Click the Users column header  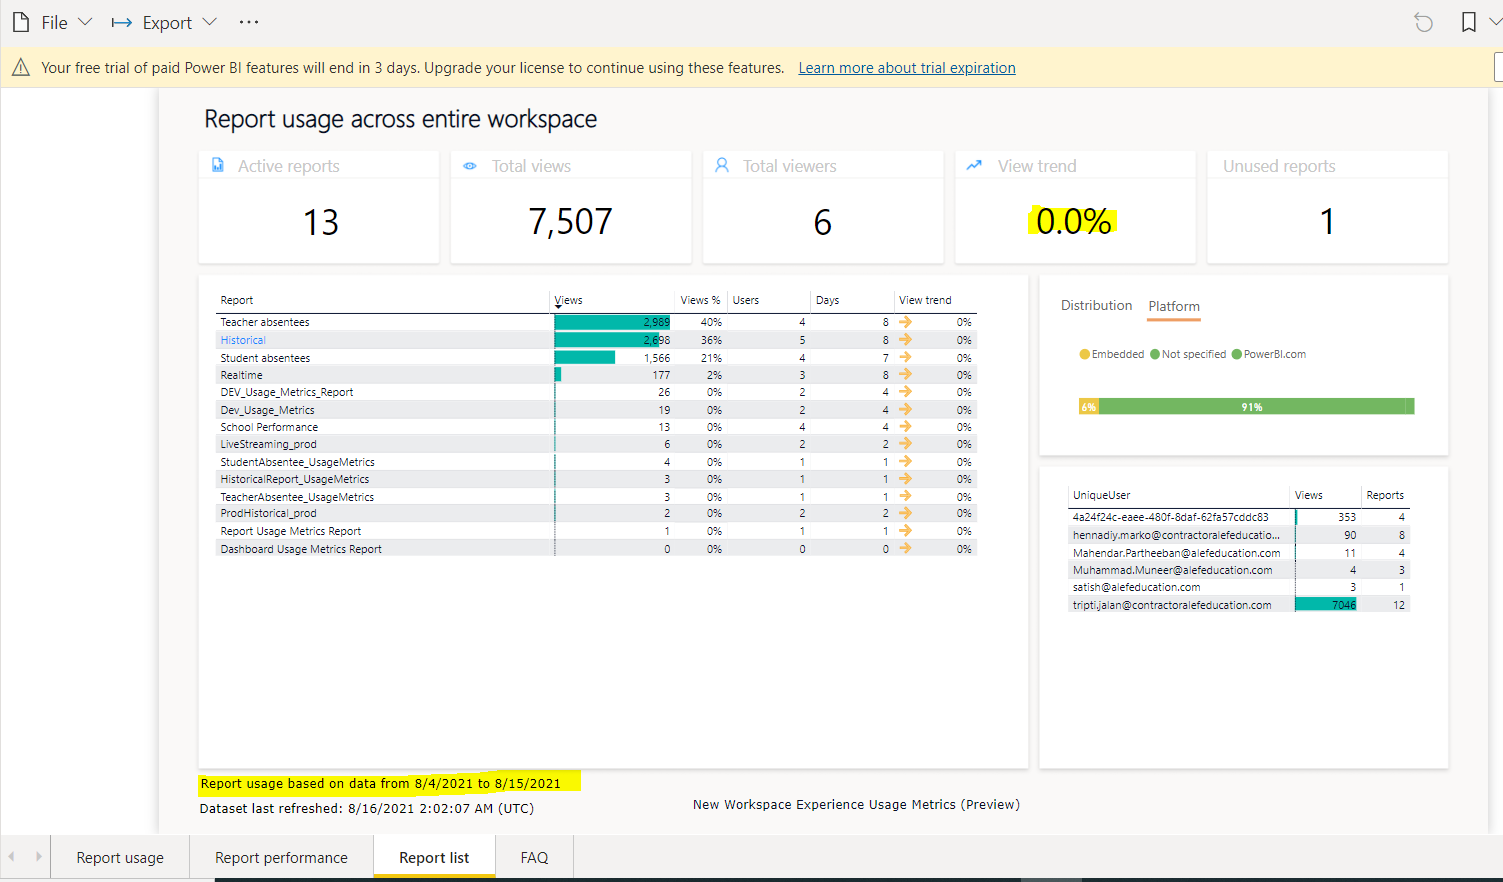(745, 300)
